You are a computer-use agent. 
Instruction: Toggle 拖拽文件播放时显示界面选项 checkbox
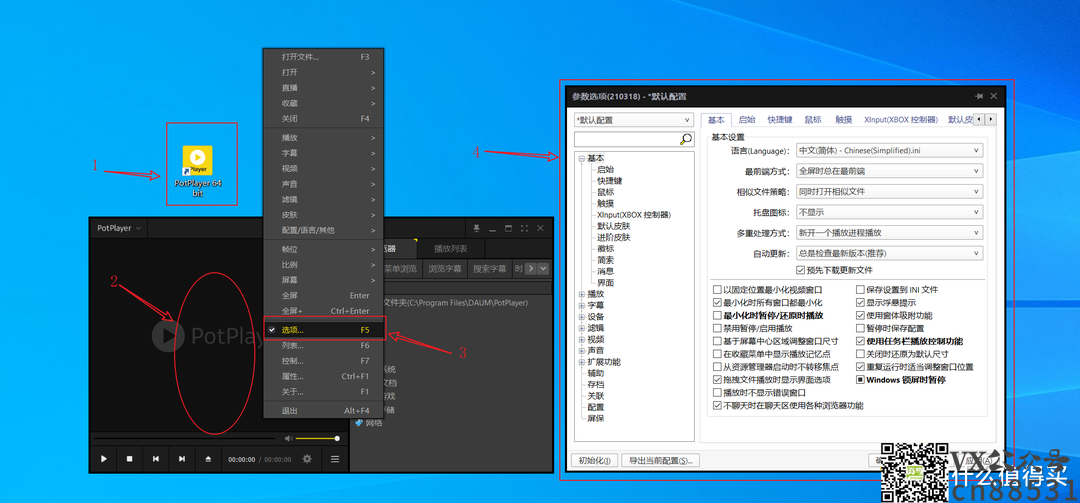[717, 380]
